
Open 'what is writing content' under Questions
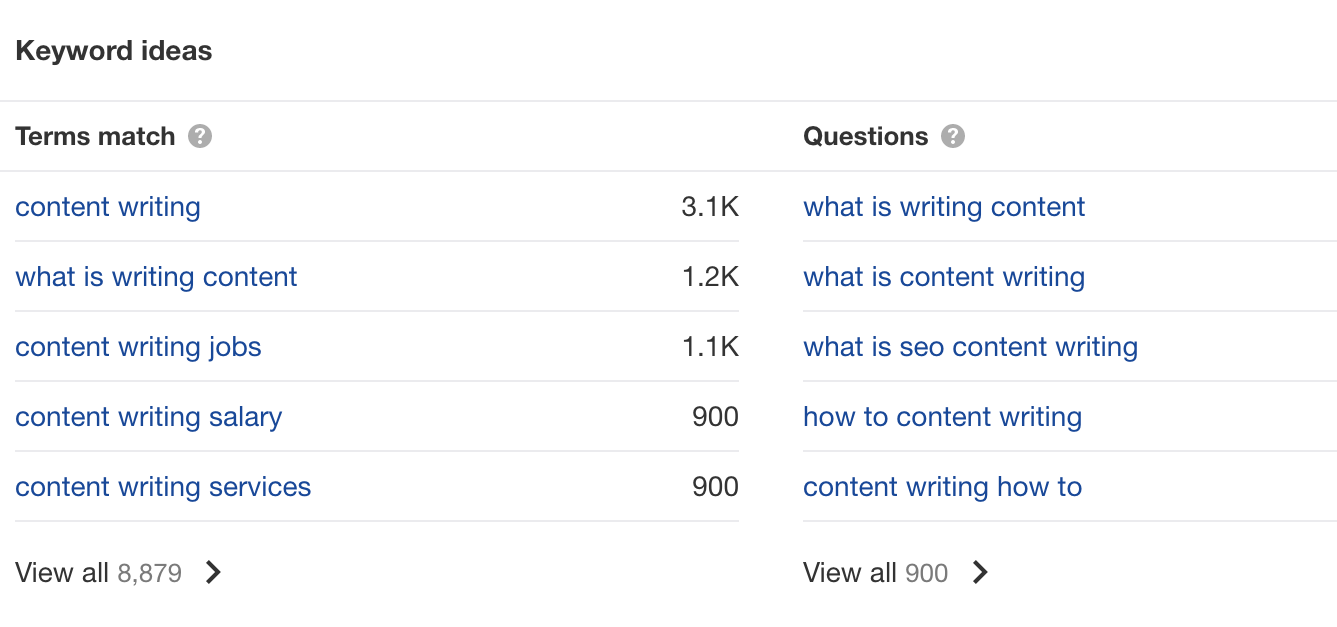tap(944, 207)
